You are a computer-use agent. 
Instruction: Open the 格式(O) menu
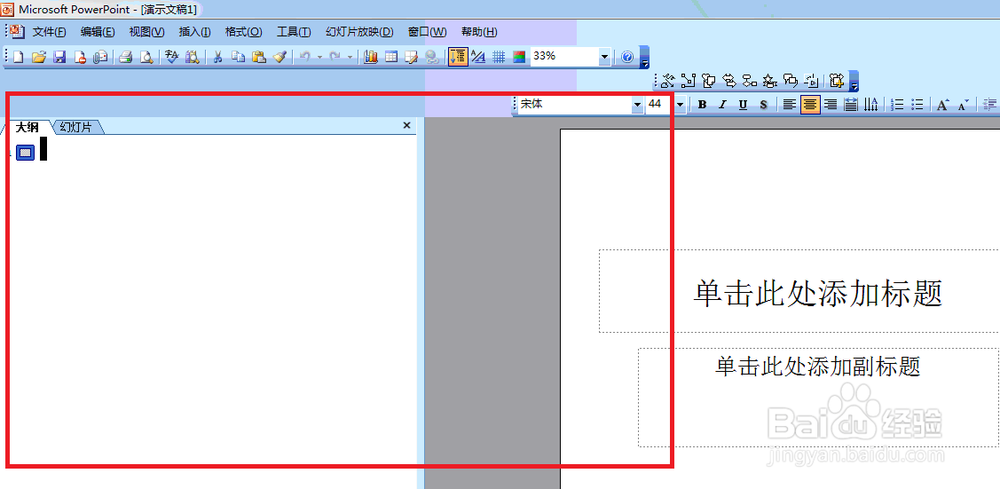click(x=243, y=32)
